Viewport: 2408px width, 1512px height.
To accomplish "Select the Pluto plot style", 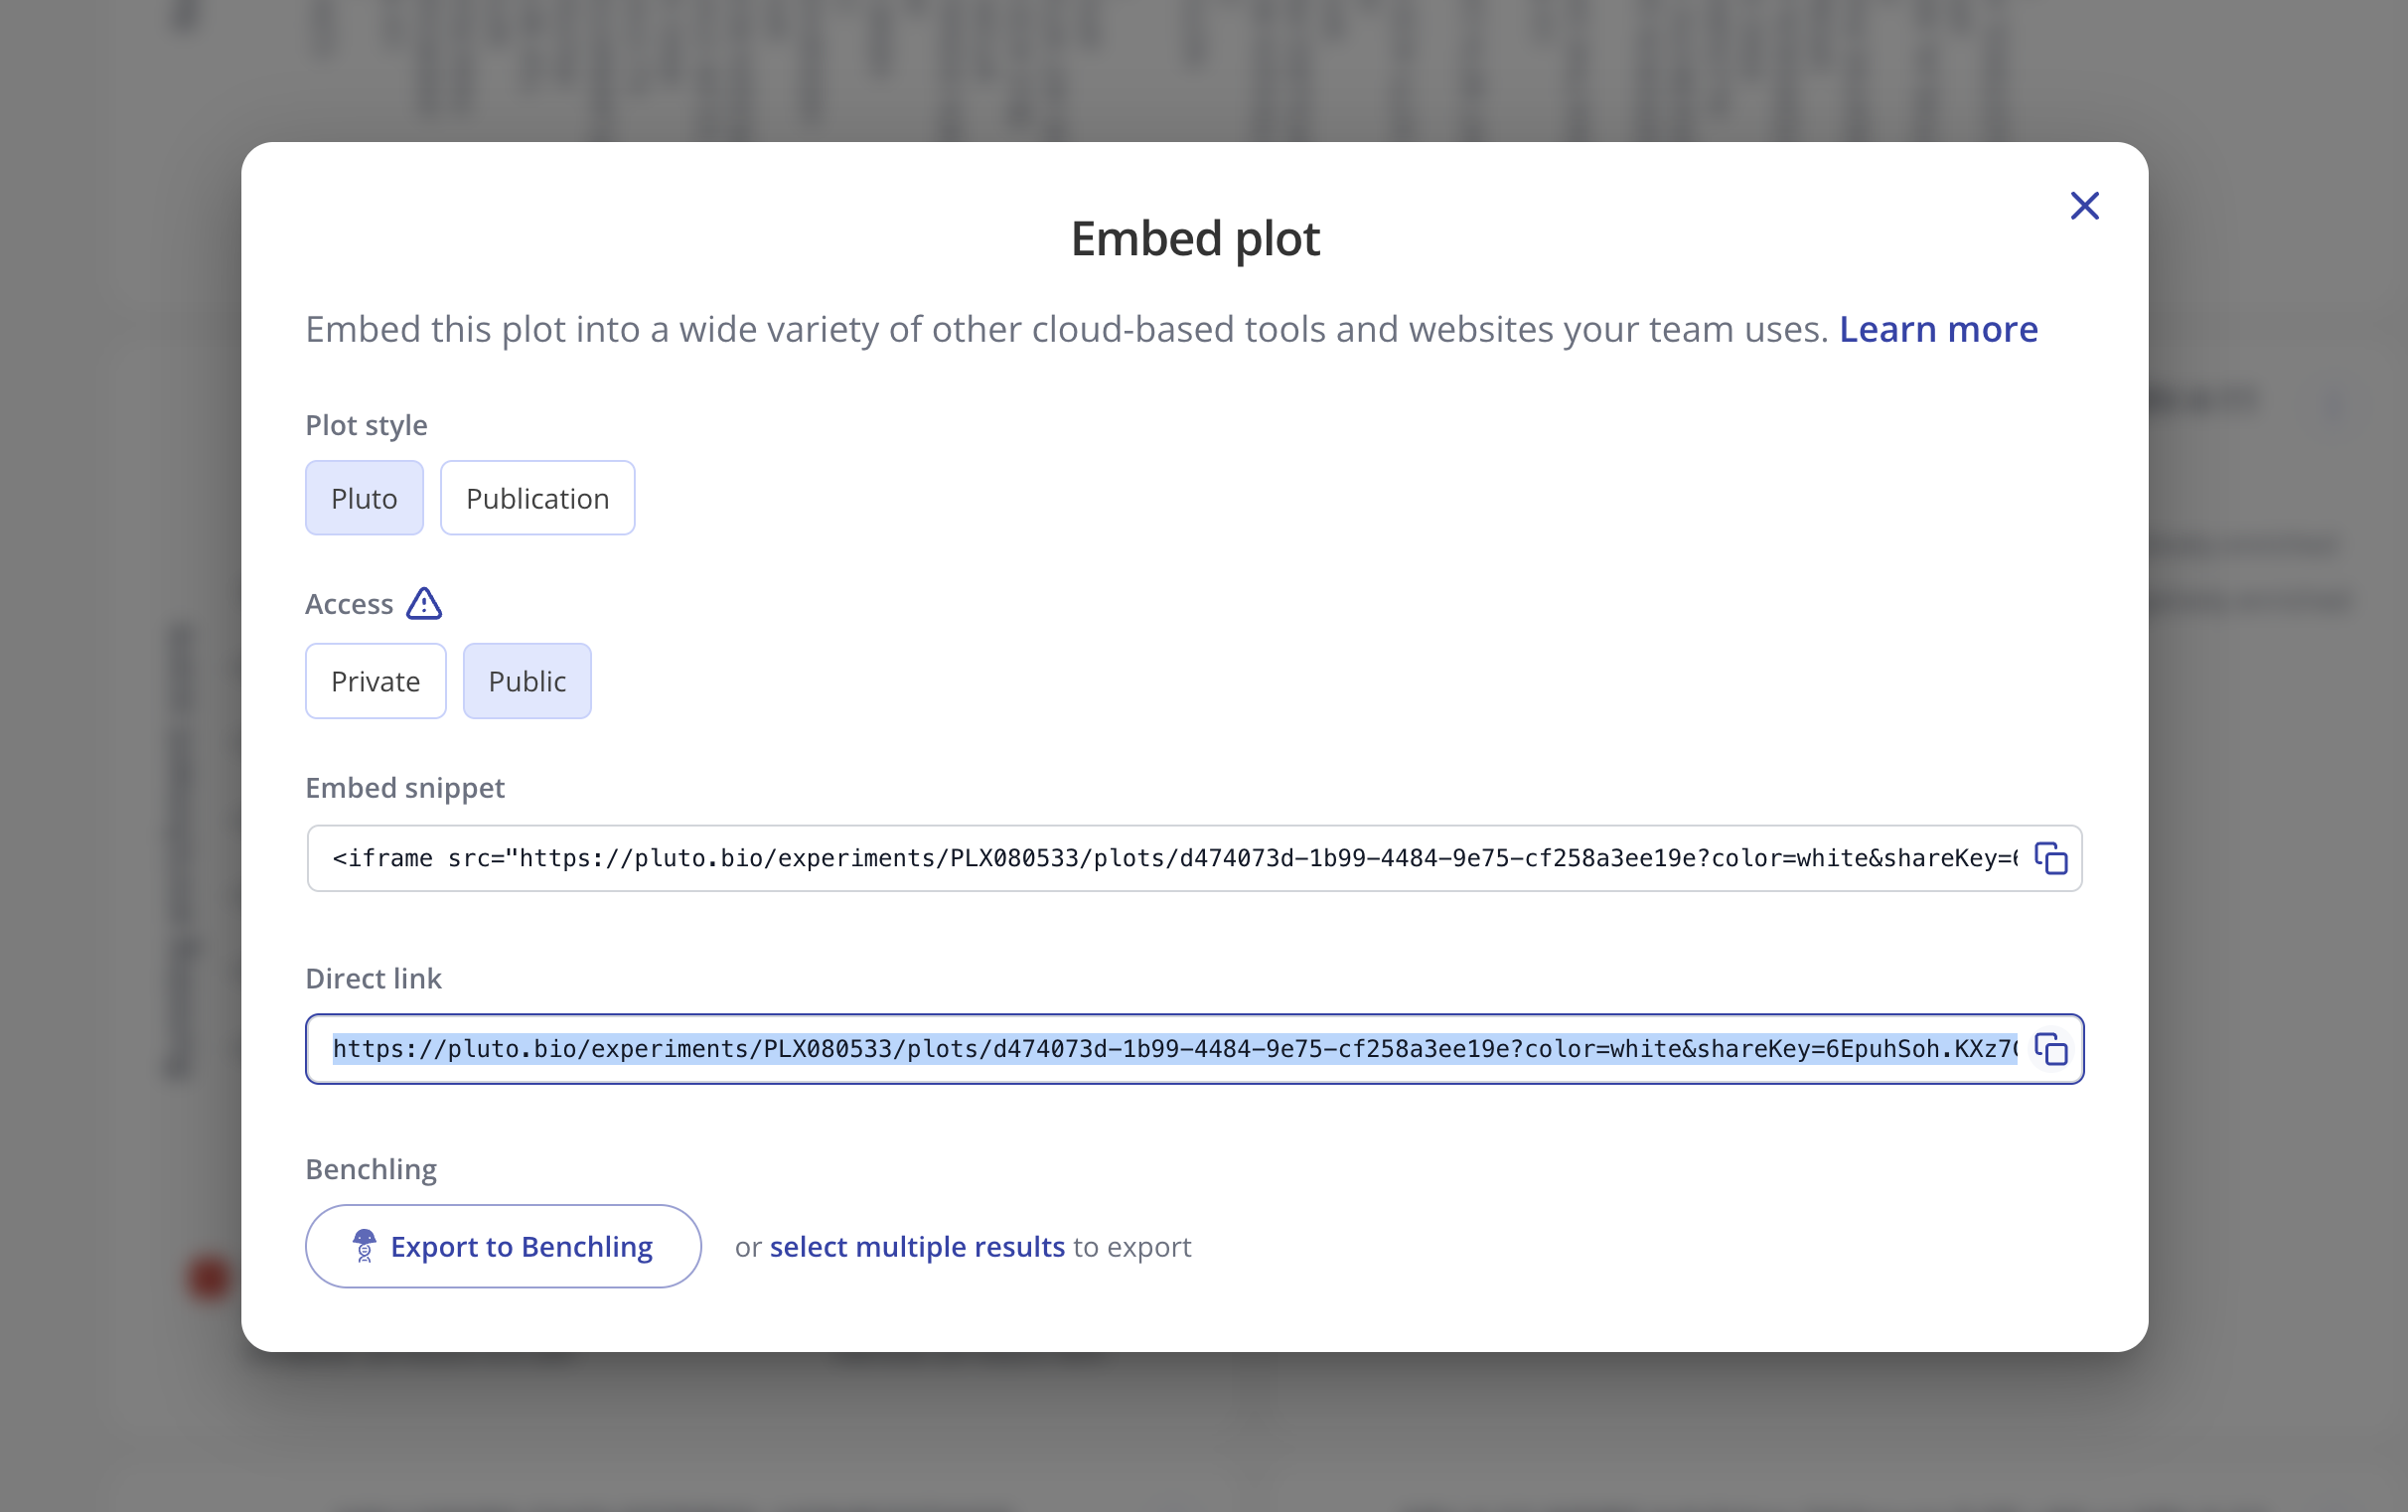I will click(364, 498).
